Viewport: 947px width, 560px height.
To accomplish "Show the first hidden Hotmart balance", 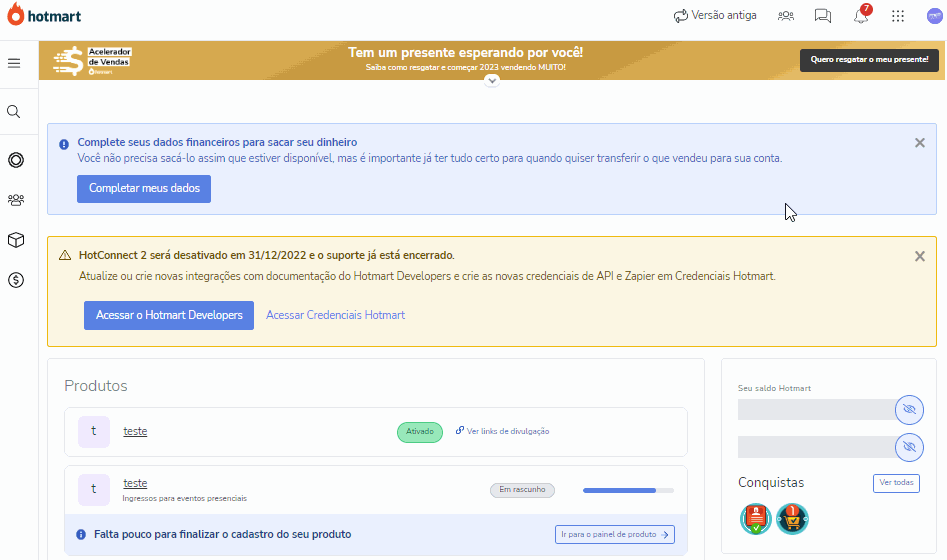I will [909, 410].
